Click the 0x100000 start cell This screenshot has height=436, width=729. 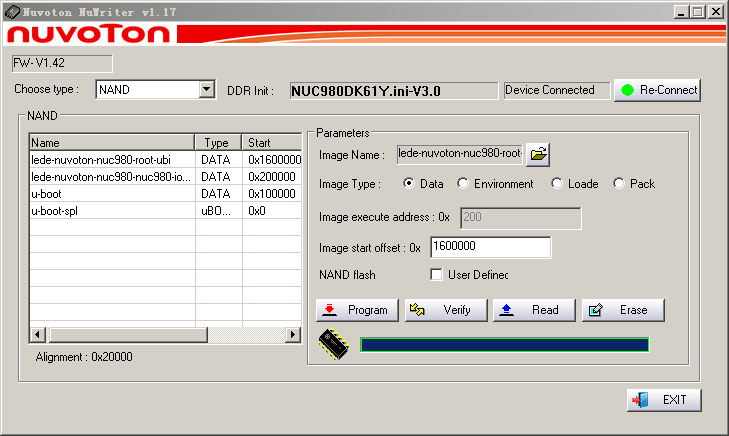[272, 194]
